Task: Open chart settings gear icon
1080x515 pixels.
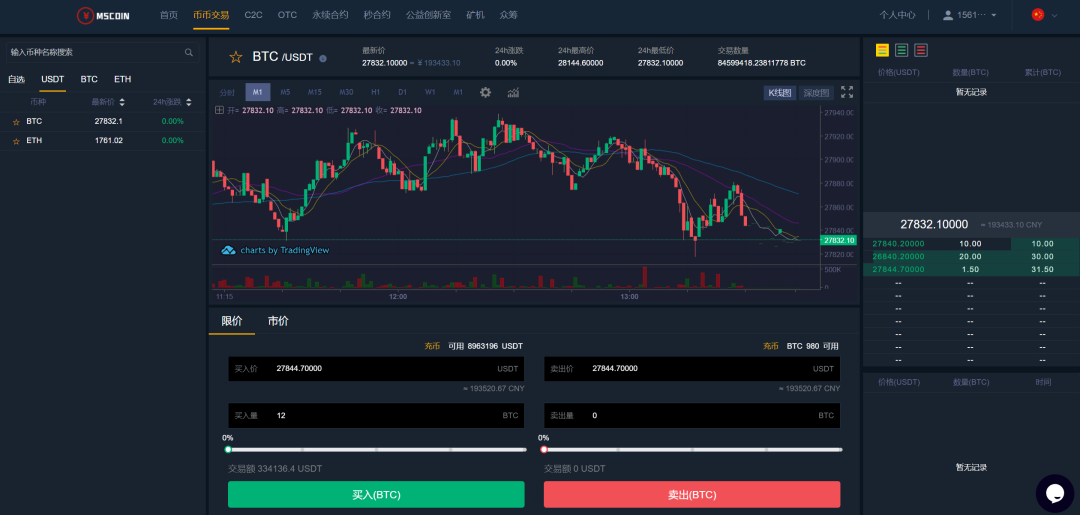Action: coord(485,92)
